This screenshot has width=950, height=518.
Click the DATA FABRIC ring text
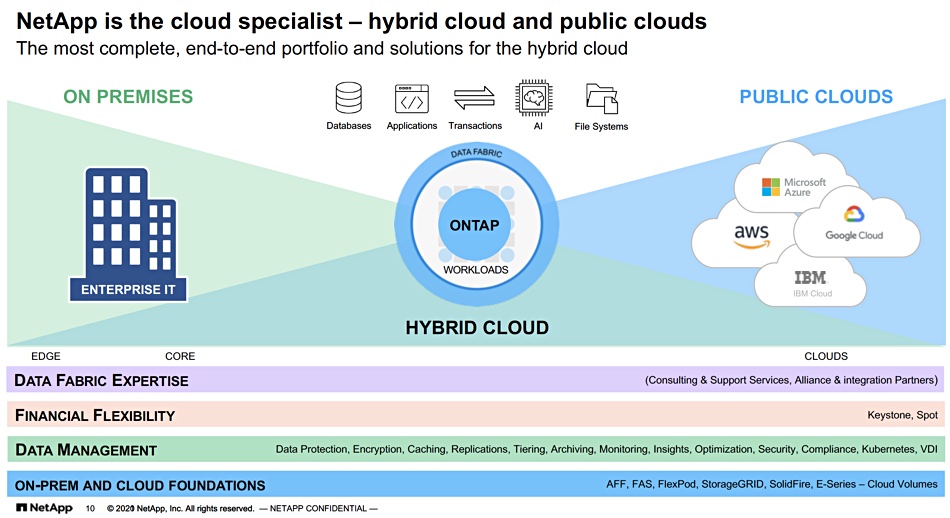476,152
